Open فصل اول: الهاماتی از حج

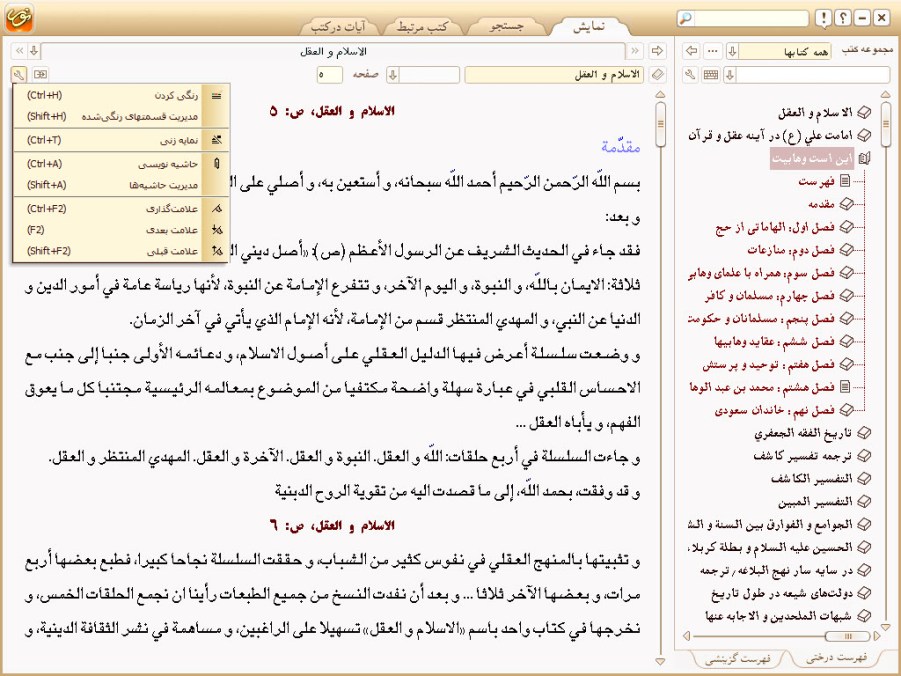[x=775, y=227]
